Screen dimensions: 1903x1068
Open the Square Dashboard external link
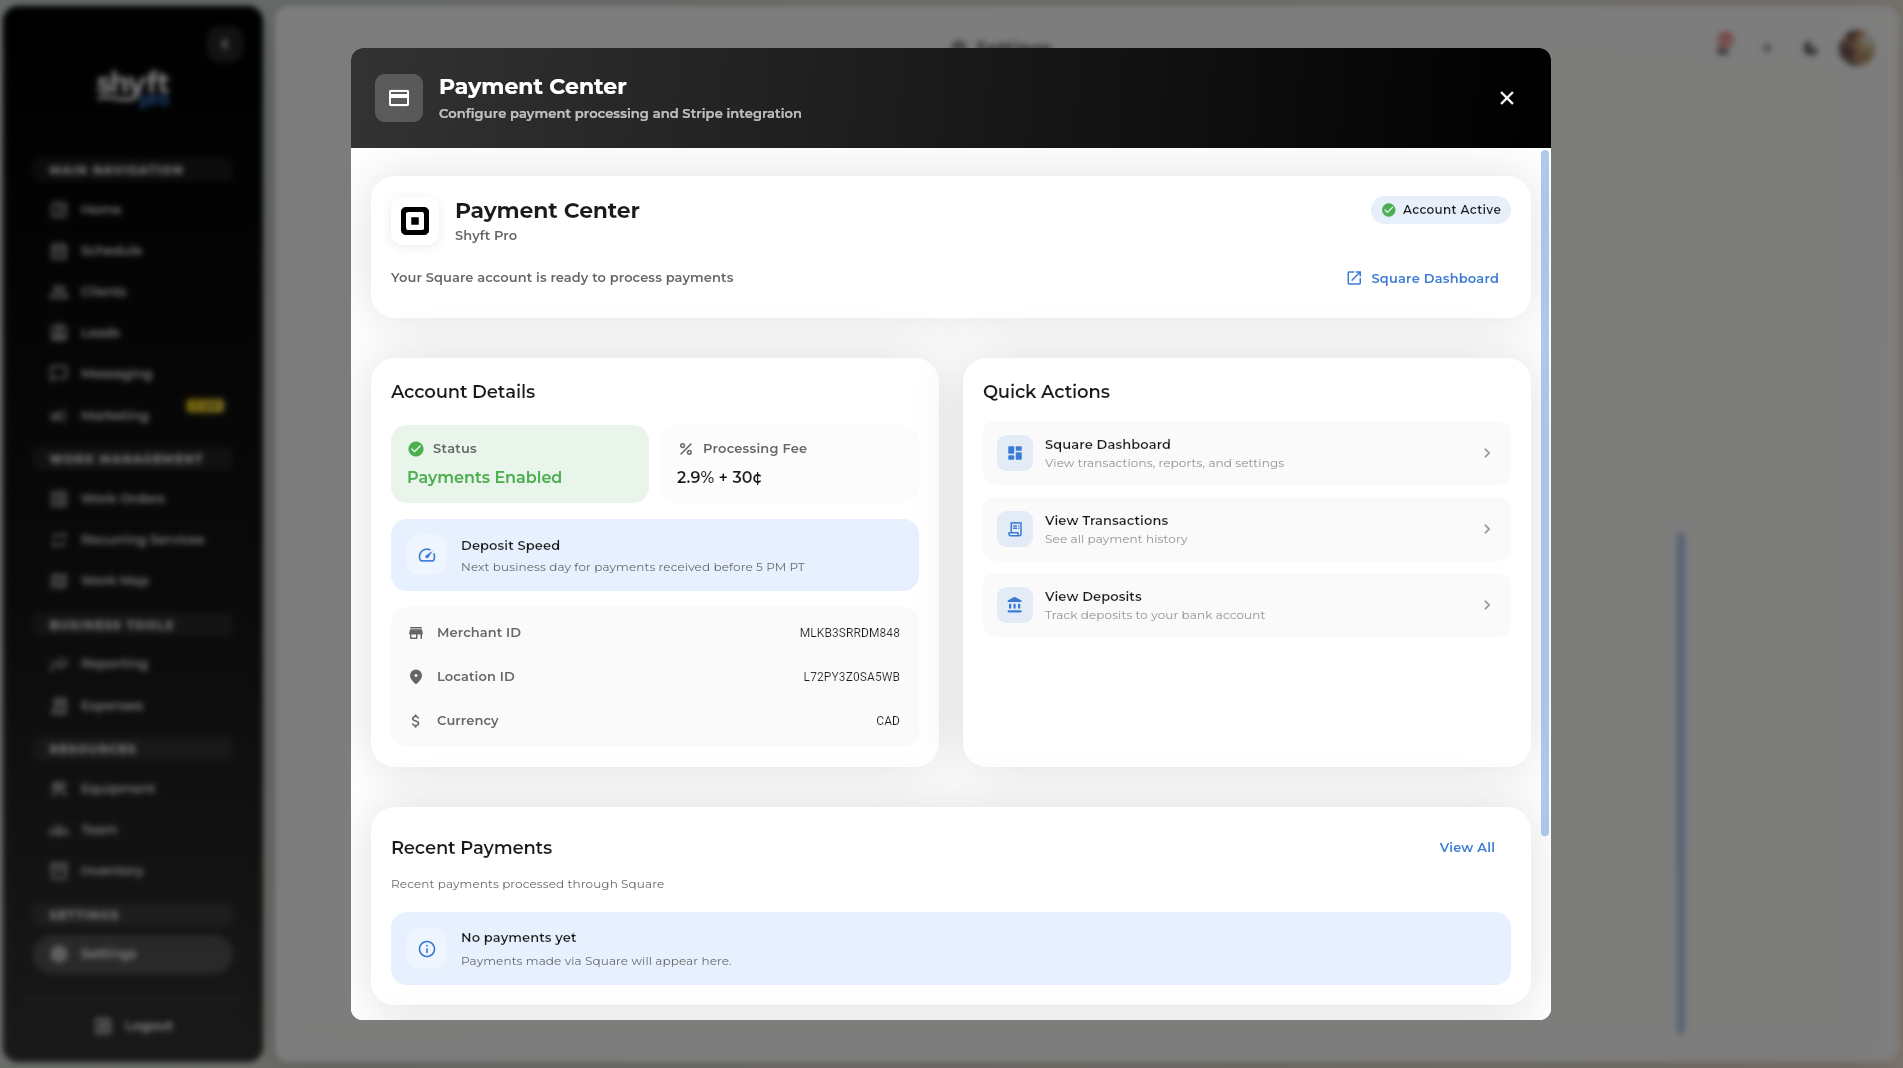[x=1423, y=278]
